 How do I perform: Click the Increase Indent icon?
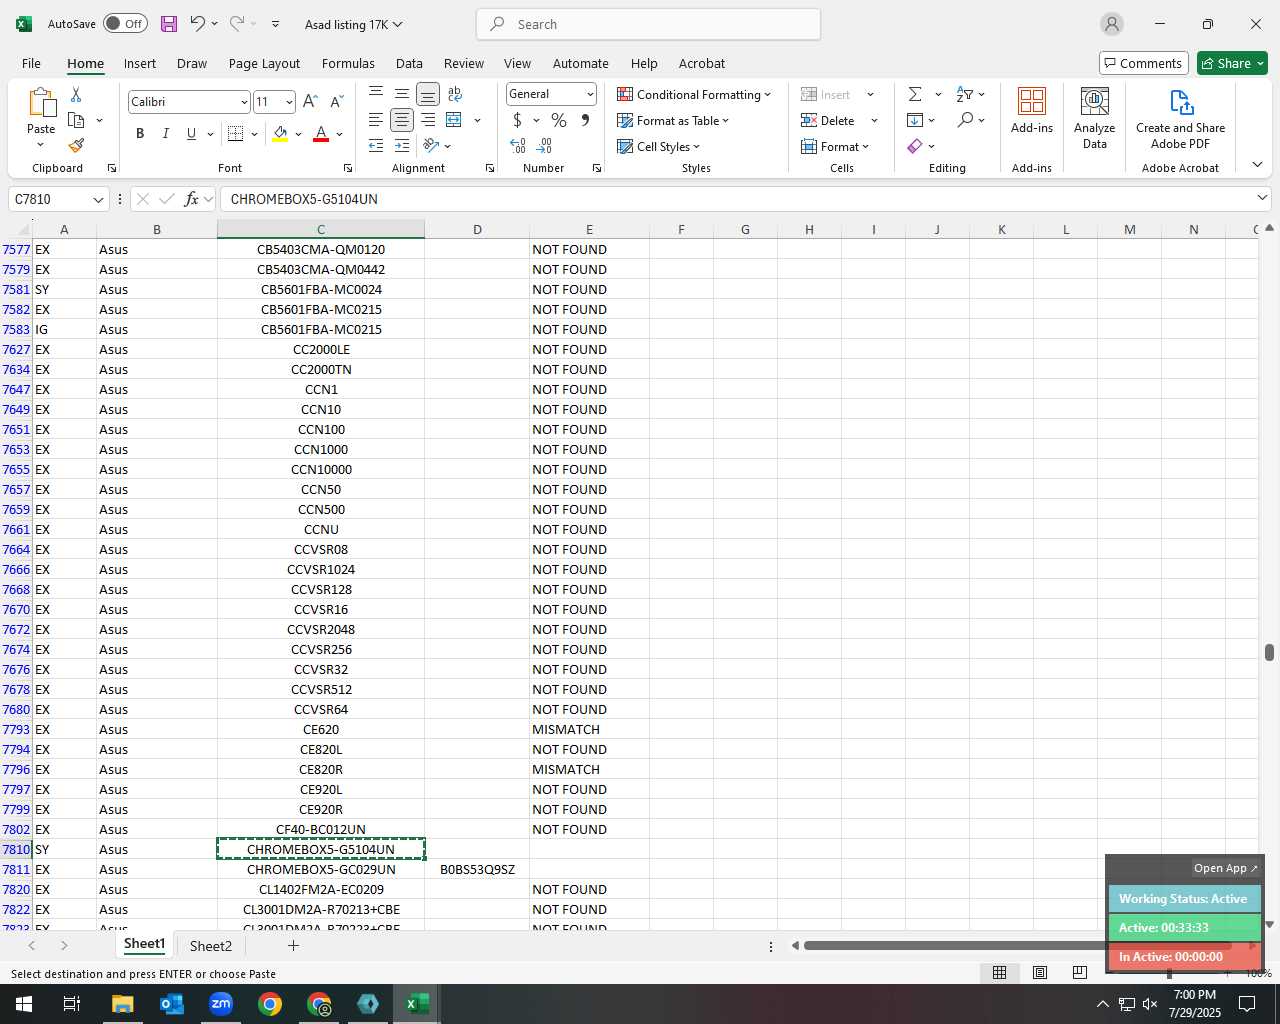[x=402, y=146]
